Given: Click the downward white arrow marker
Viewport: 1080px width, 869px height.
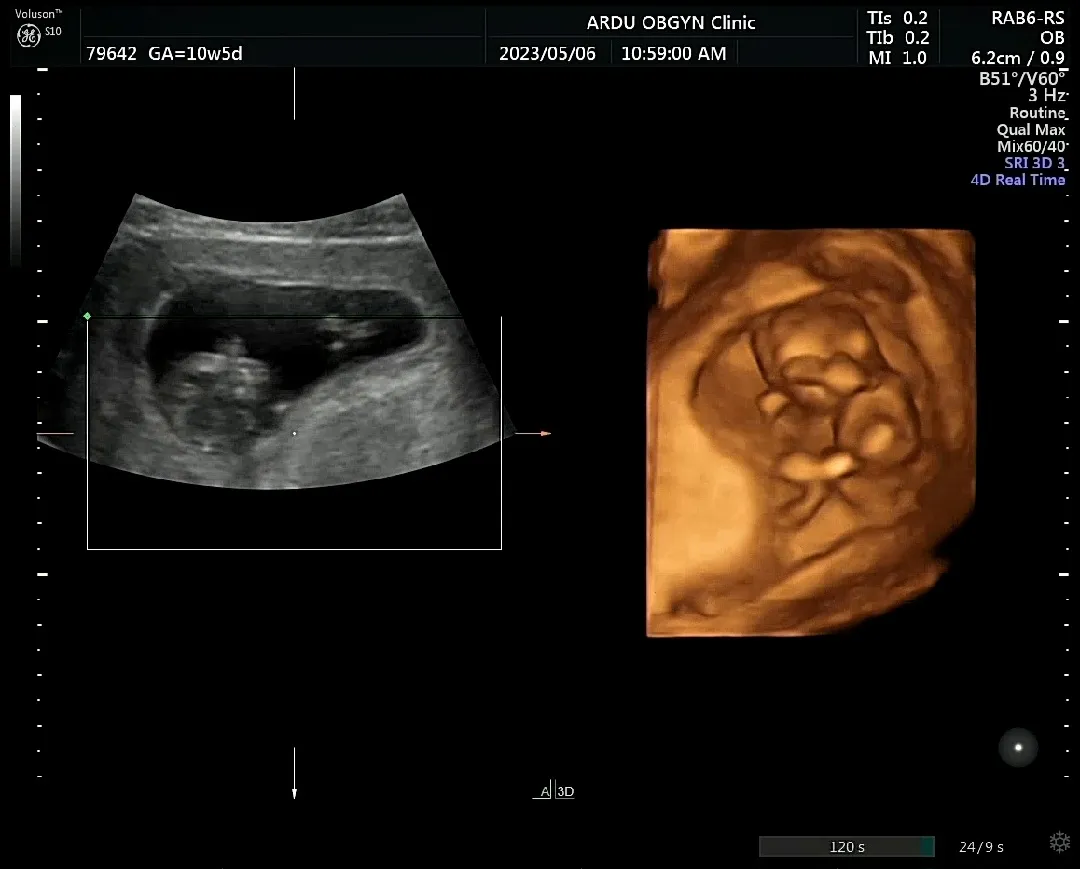Looking at the screenshot, I should 294,773.
